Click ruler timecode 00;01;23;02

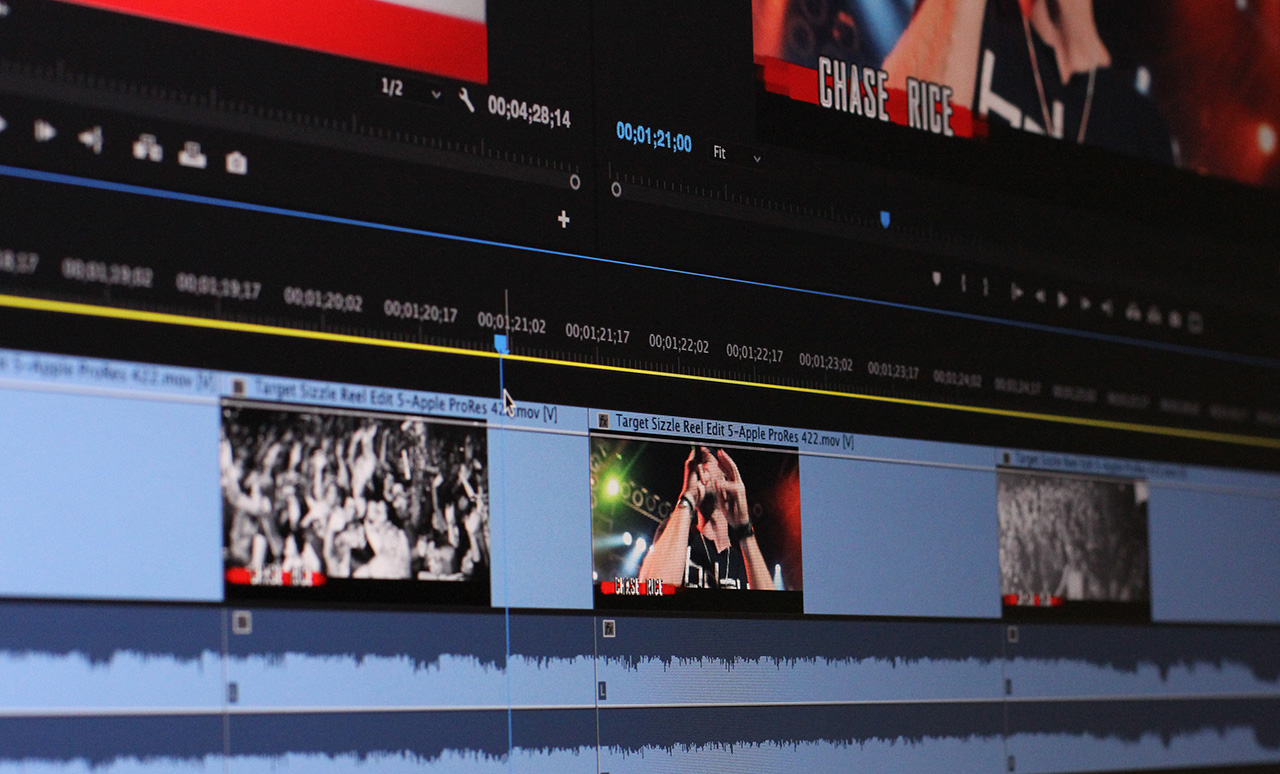pos(825,362)
